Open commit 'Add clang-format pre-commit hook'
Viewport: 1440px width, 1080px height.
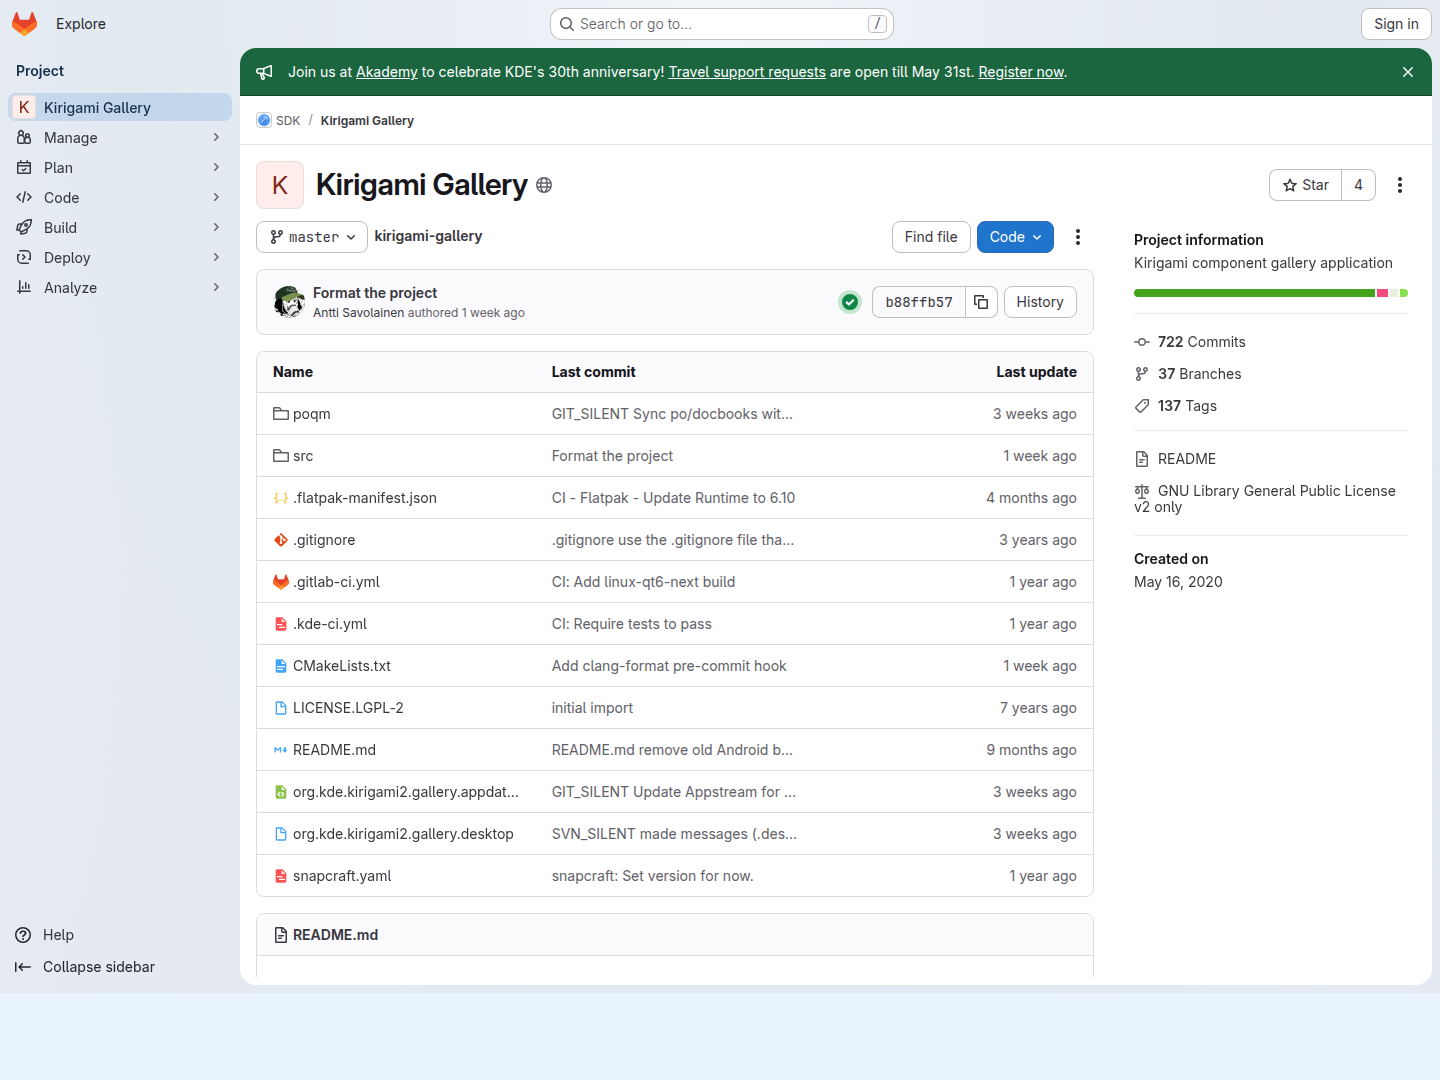pos(669,666)
